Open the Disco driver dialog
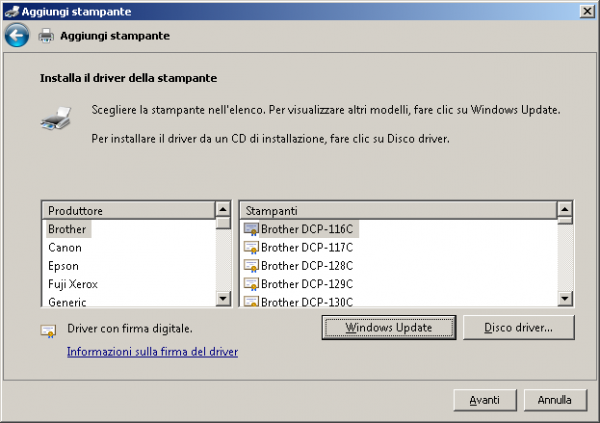 point(516,327)
